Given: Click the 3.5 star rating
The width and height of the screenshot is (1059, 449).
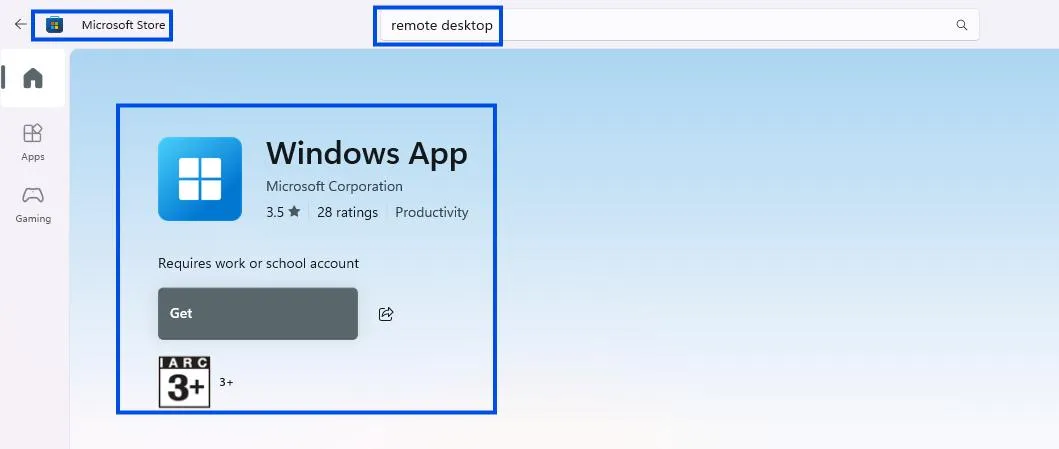Looking at the screenshot, I should 283,212.
